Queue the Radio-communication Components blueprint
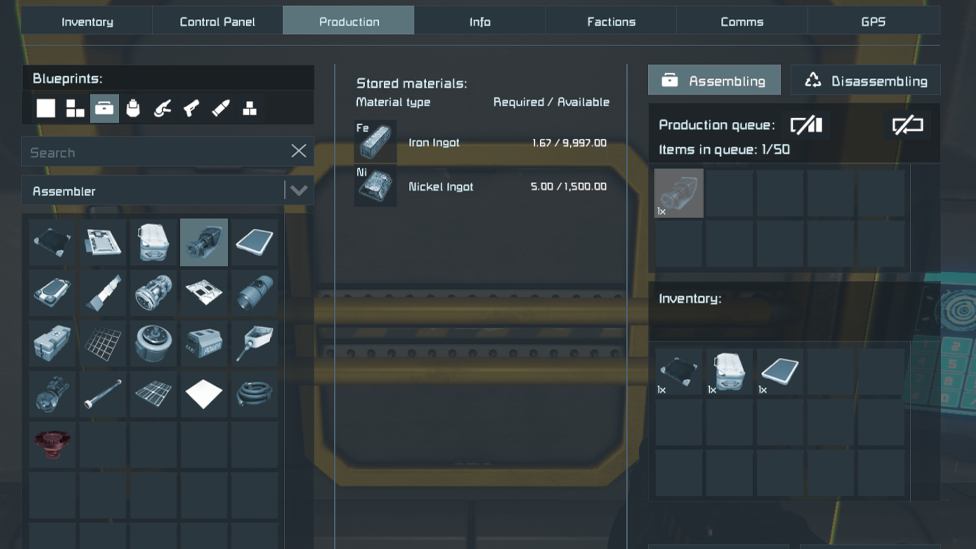Image resolution: width=976 pixels, height=549 pixels. 254,343
